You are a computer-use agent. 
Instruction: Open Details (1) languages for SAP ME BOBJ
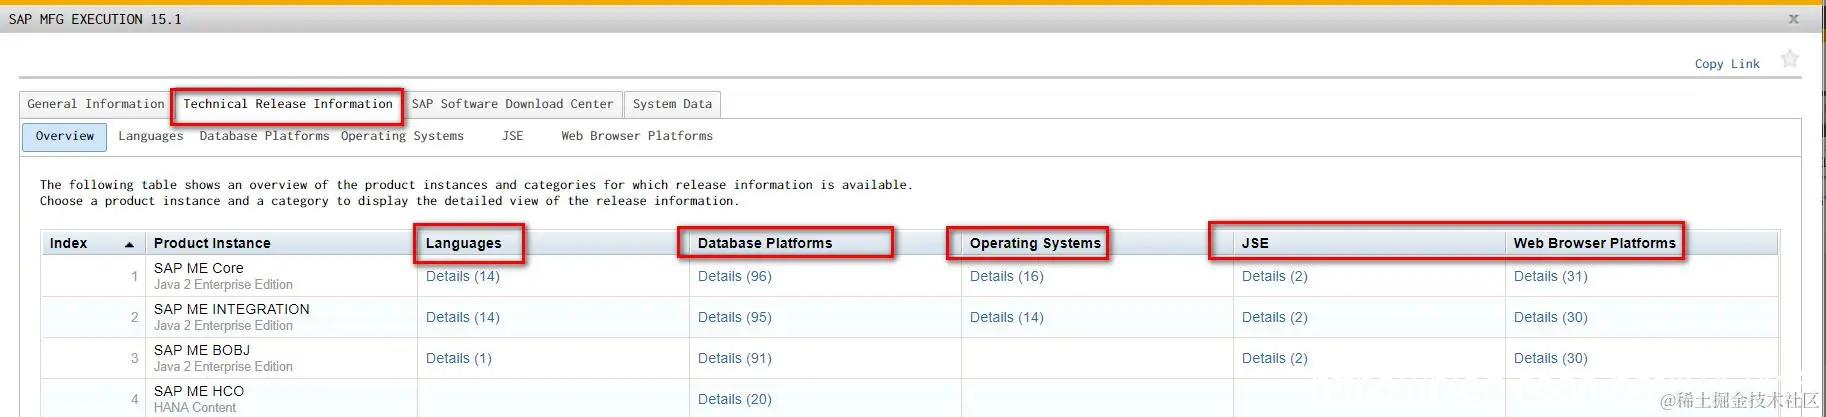[459, 358]
